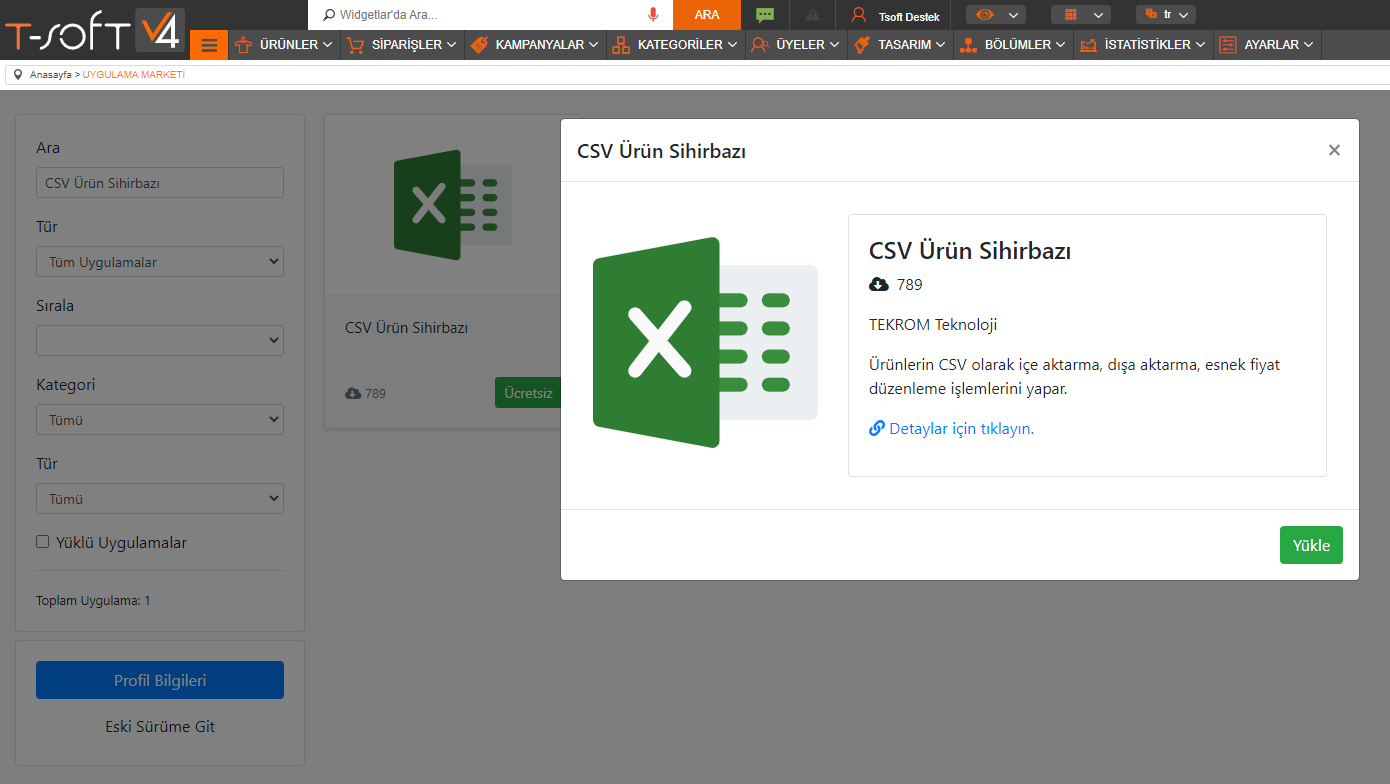
Task: Open the eye view dropdown in the header
Action: pos(996,15)
